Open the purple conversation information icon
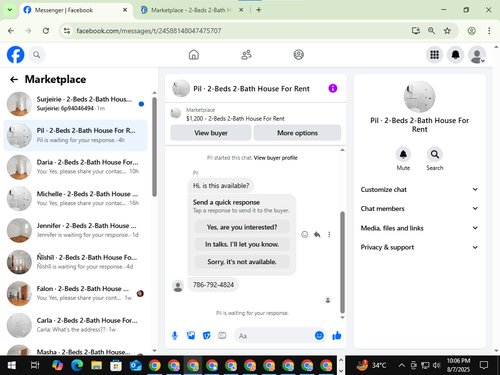500x375 pixels. click(x=333, y=88)
